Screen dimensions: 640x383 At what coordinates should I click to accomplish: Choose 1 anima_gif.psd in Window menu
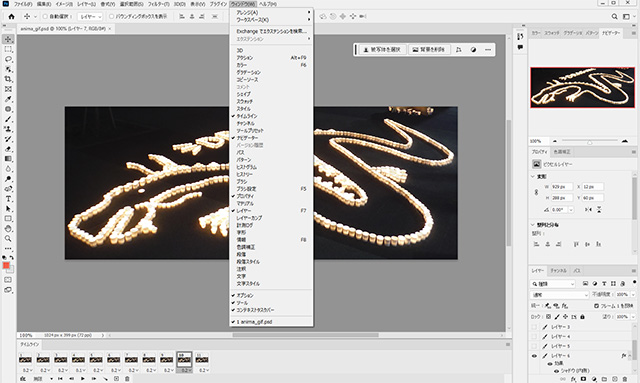point(271,322)
